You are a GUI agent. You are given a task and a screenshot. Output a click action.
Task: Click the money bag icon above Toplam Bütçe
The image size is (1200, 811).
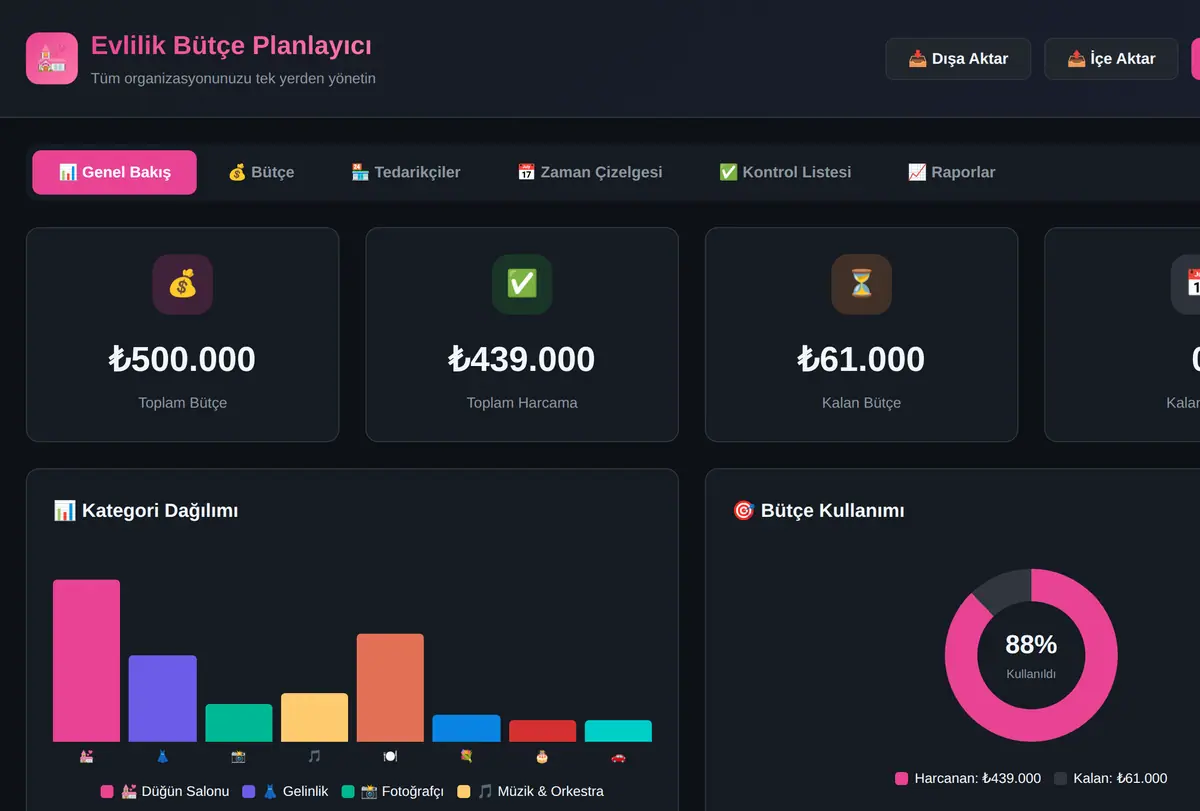coord(182,284)
